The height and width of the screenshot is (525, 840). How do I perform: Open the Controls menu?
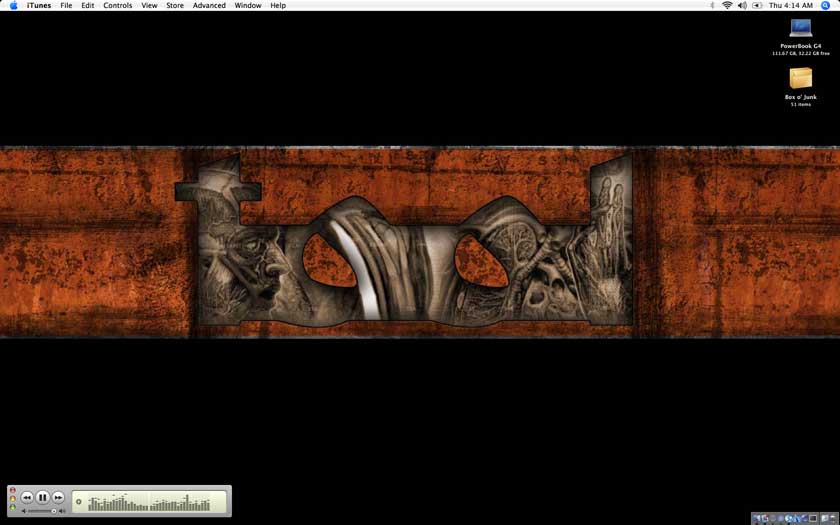(x=117, y=5)
